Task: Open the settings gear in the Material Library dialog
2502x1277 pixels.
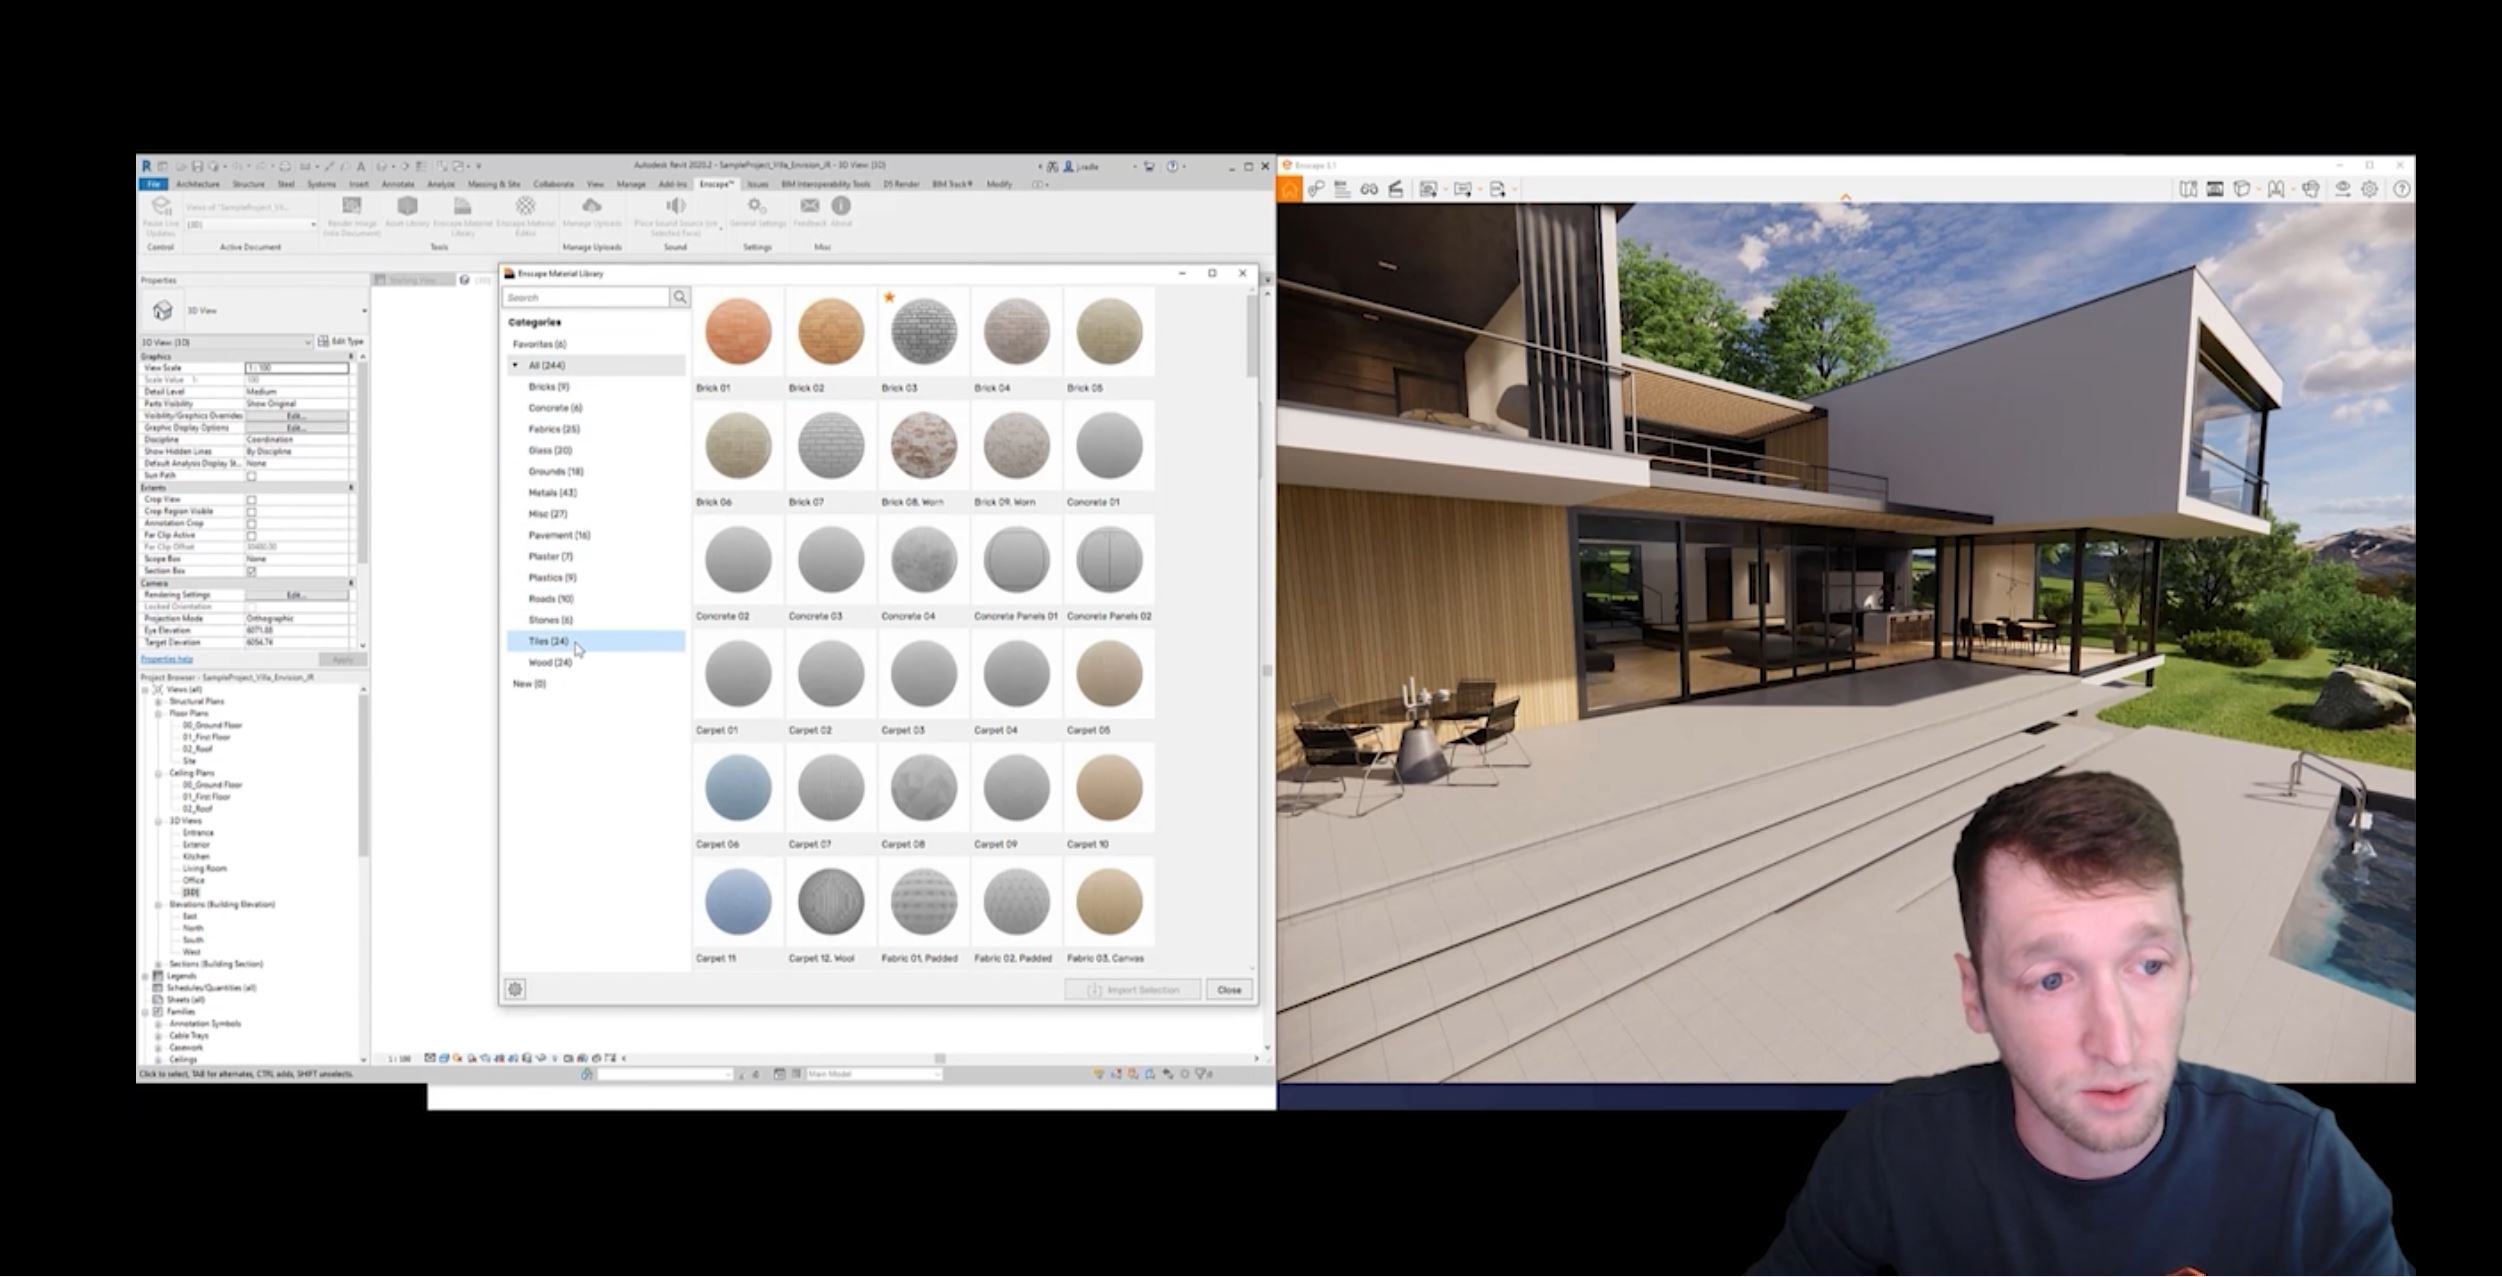Action: tap(516, 989)
